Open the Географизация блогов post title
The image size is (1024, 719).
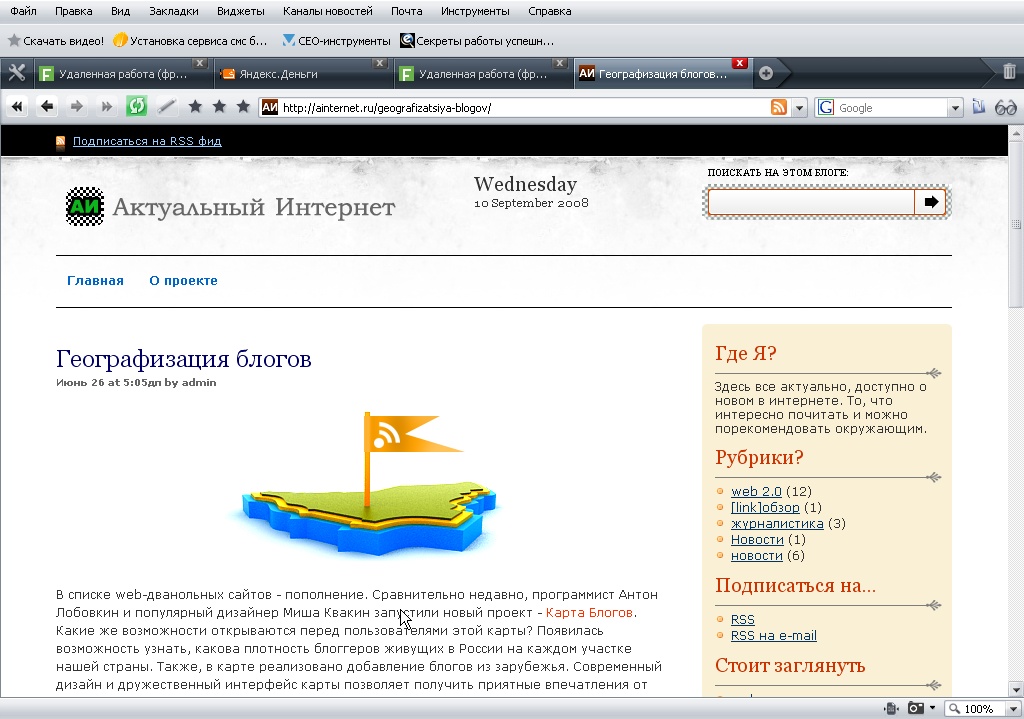[184, 359]
